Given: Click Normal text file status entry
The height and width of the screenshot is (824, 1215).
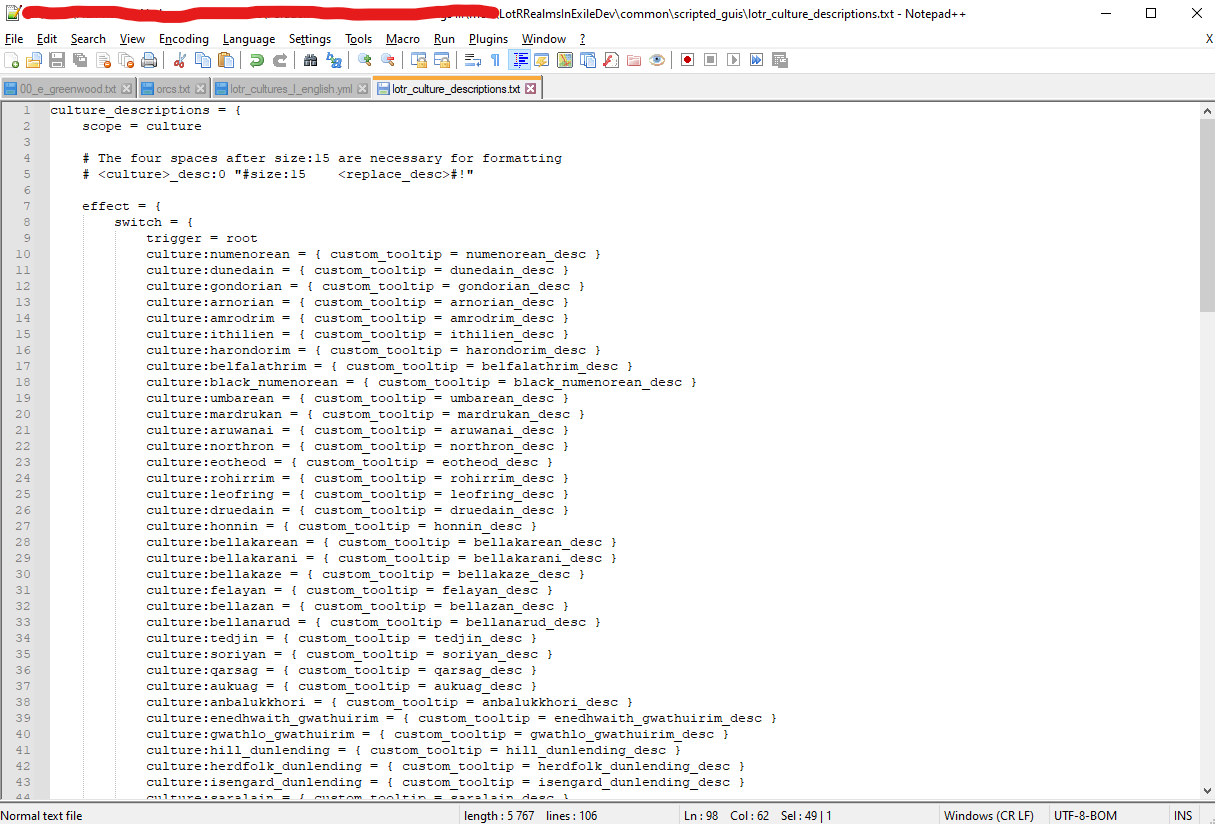Looking at the screenshot, I should (42, 815).
